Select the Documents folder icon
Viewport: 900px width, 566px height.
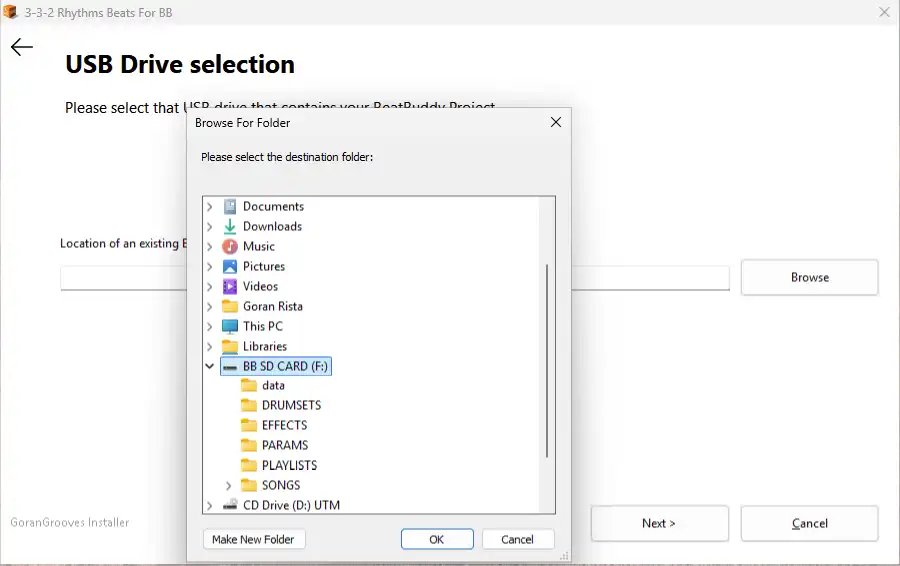[230, 206]
